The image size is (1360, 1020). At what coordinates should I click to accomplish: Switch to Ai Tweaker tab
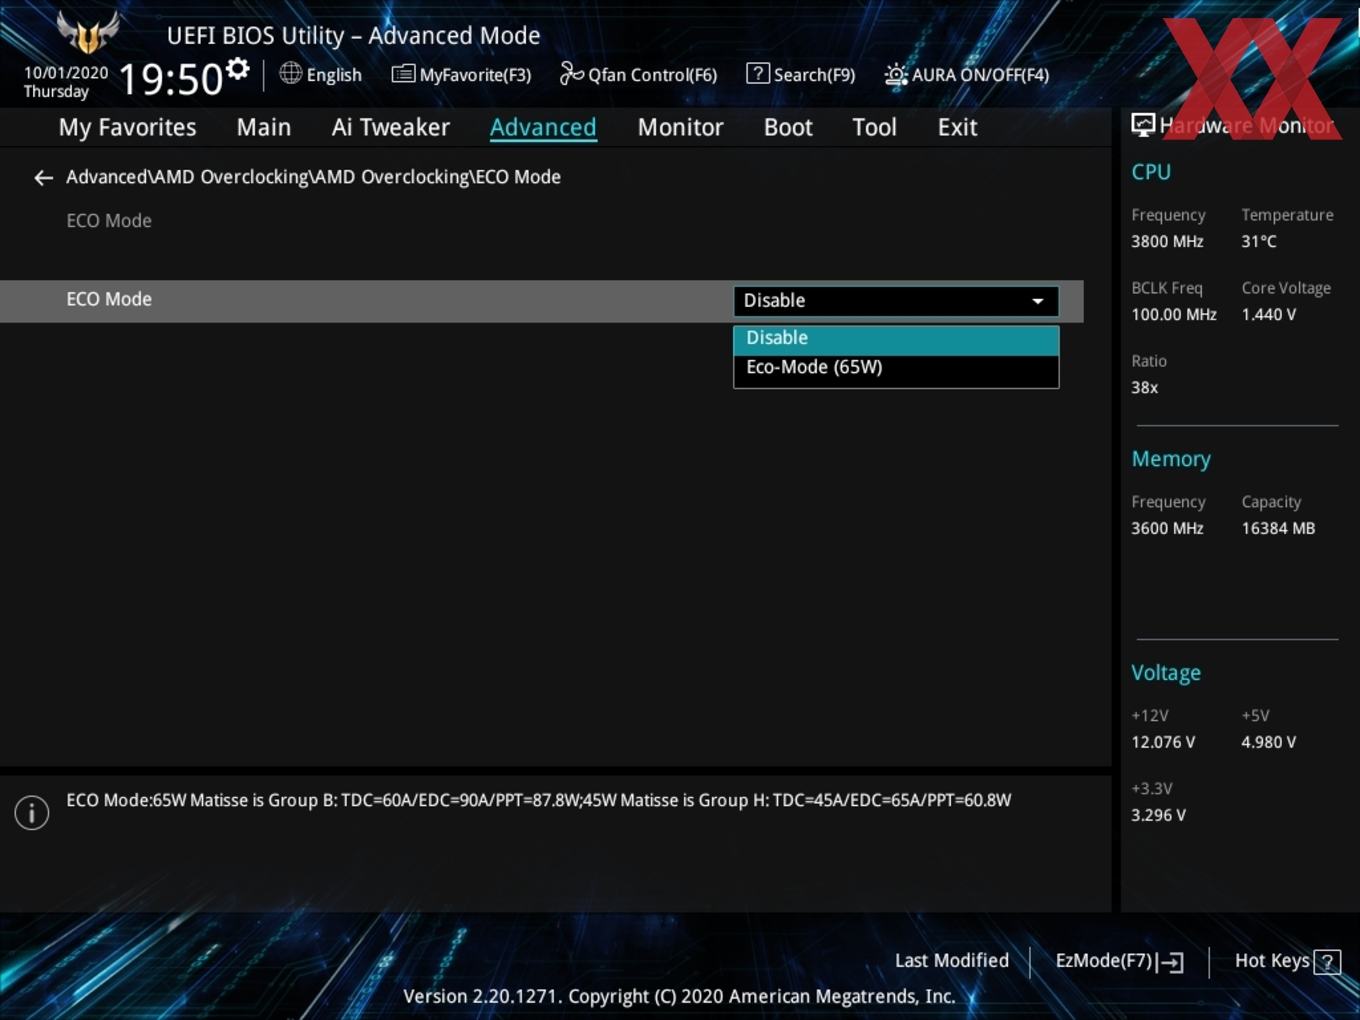[x=391, y=127]
